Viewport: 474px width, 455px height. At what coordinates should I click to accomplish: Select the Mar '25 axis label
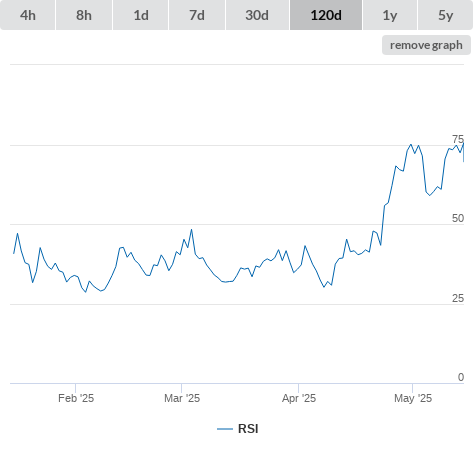pyautogui.click(x=182, y=398)
